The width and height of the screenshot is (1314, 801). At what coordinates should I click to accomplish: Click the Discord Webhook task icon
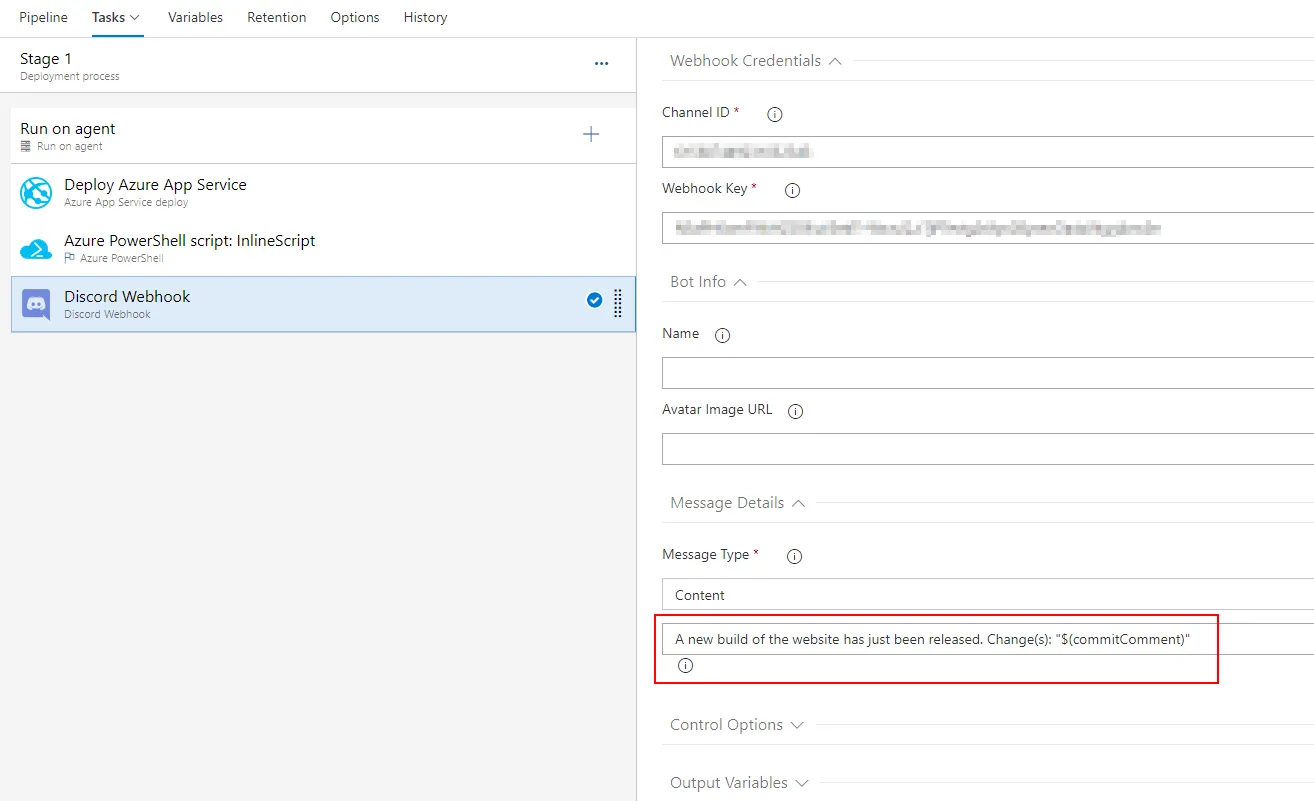pos(36,304)
